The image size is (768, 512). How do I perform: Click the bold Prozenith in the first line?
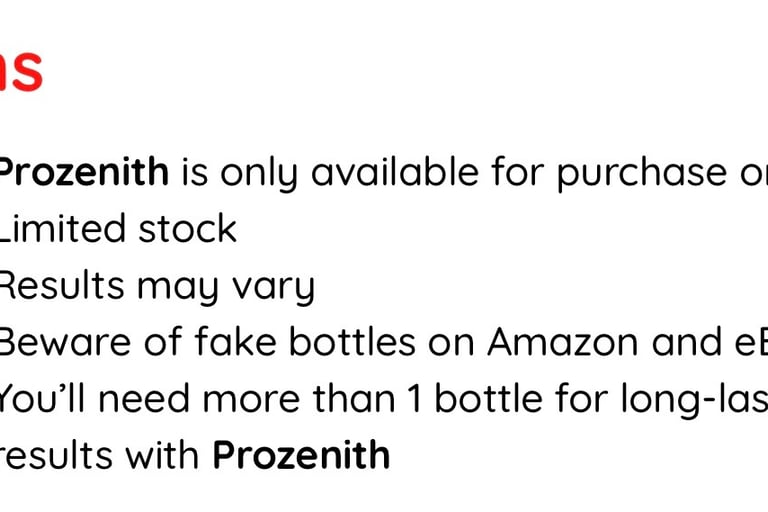click(84, 171)
